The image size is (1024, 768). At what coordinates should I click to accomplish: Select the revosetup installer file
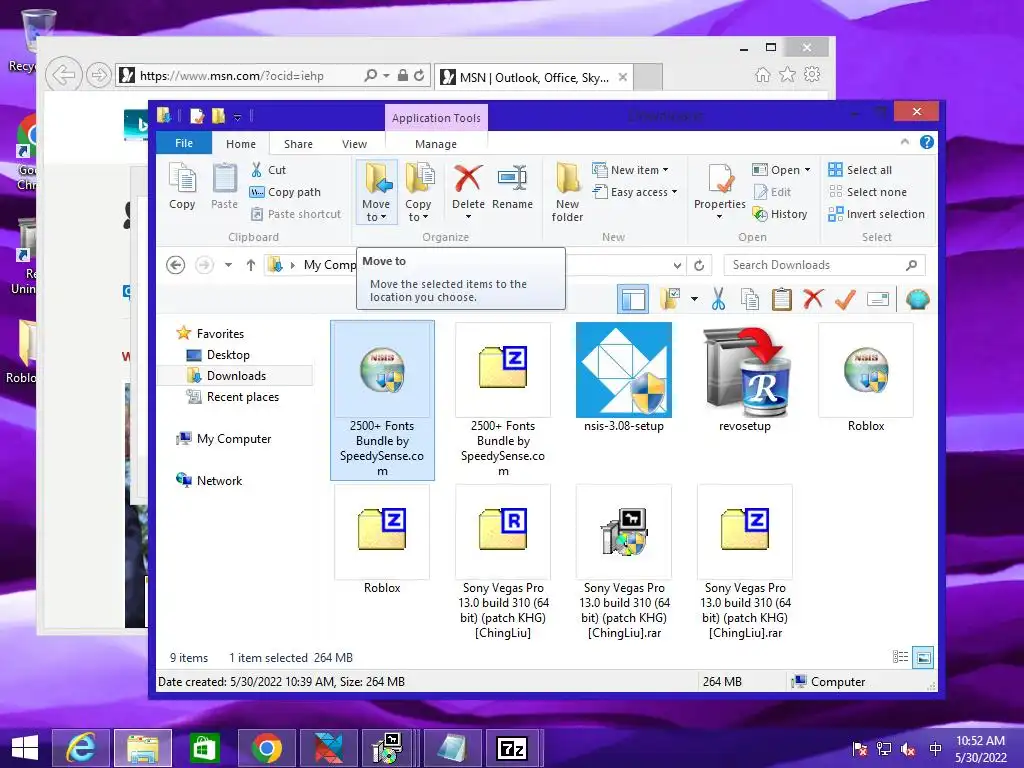click(x=744, y=377)
